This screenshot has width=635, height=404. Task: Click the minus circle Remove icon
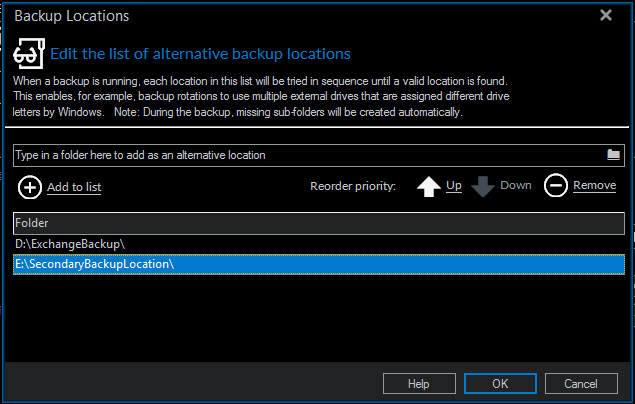(555, 186)
